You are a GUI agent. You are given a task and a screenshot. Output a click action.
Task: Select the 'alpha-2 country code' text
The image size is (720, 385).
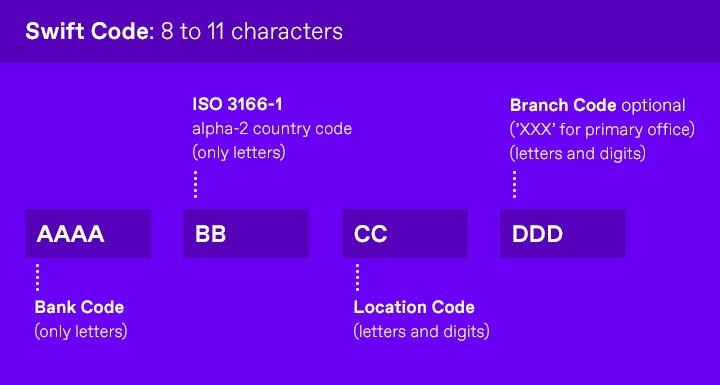tap(272, 129)
